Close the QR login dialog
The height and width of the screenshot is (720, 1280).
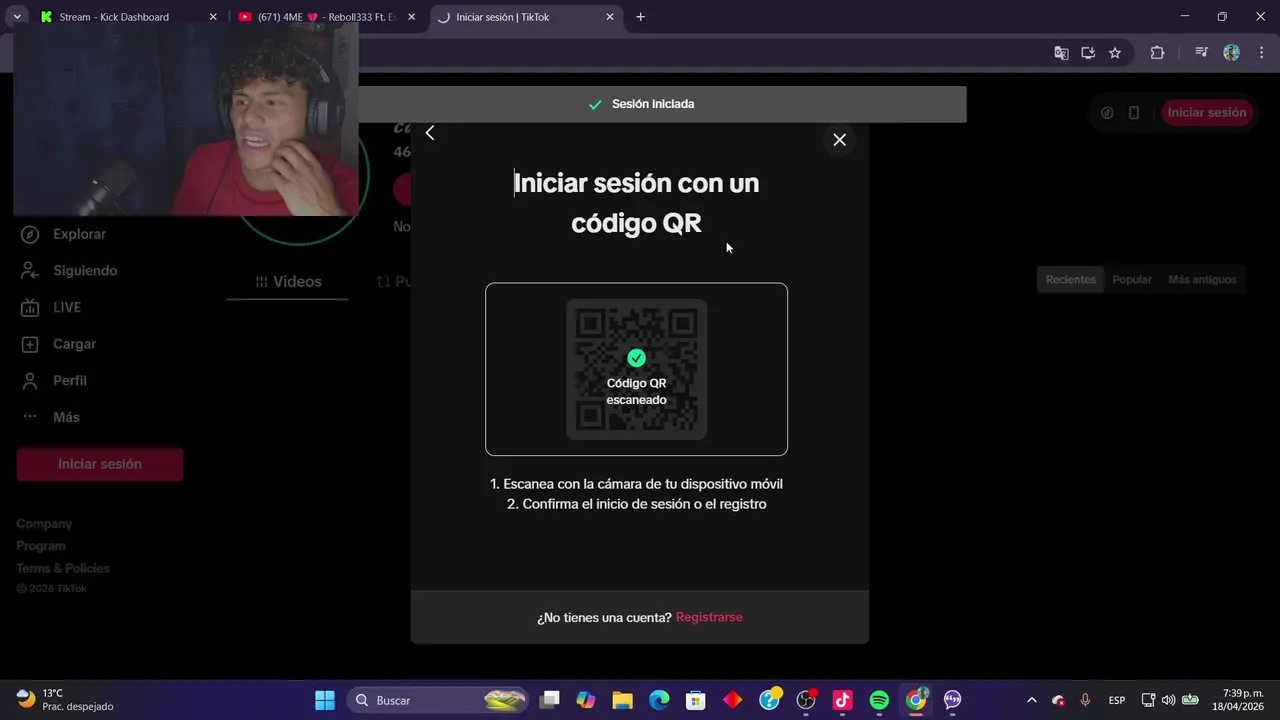click(x=839, y=140)
